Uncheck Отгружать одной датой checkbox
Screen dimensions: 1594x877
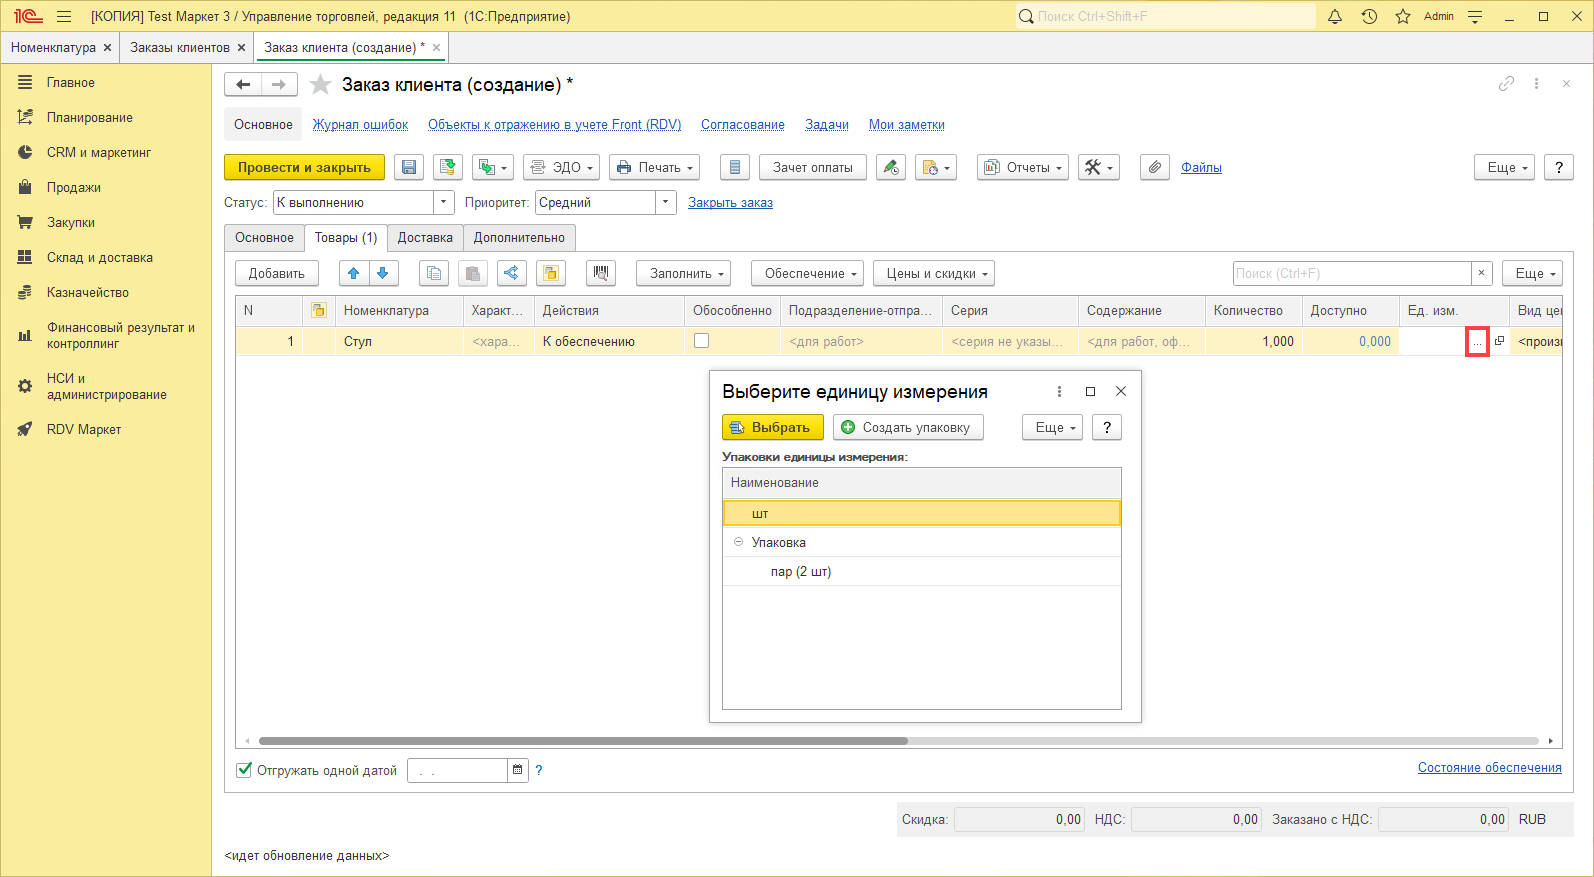click(244, 770)
